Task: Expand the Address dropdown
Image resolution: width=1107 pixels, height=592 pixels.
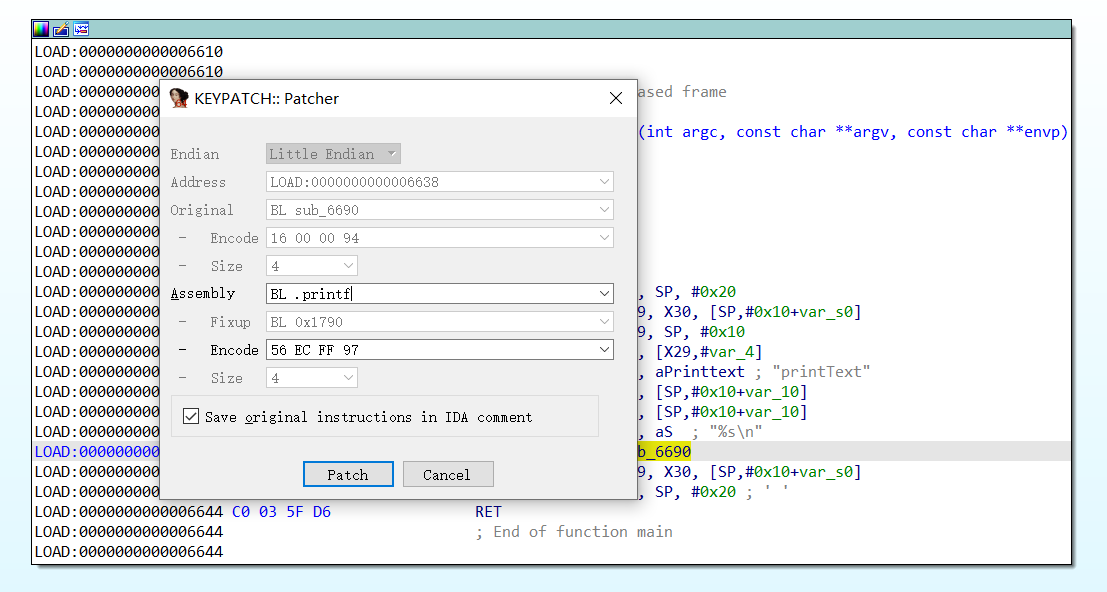Action: 603,182
